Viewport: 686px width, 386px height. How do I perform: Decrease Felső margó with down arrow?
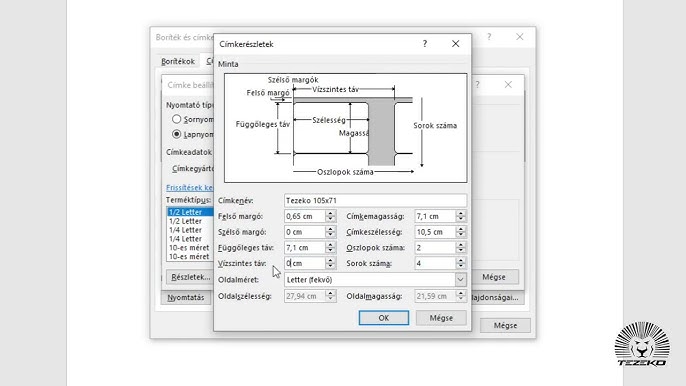pyautogui.click(x=331, y=219)
